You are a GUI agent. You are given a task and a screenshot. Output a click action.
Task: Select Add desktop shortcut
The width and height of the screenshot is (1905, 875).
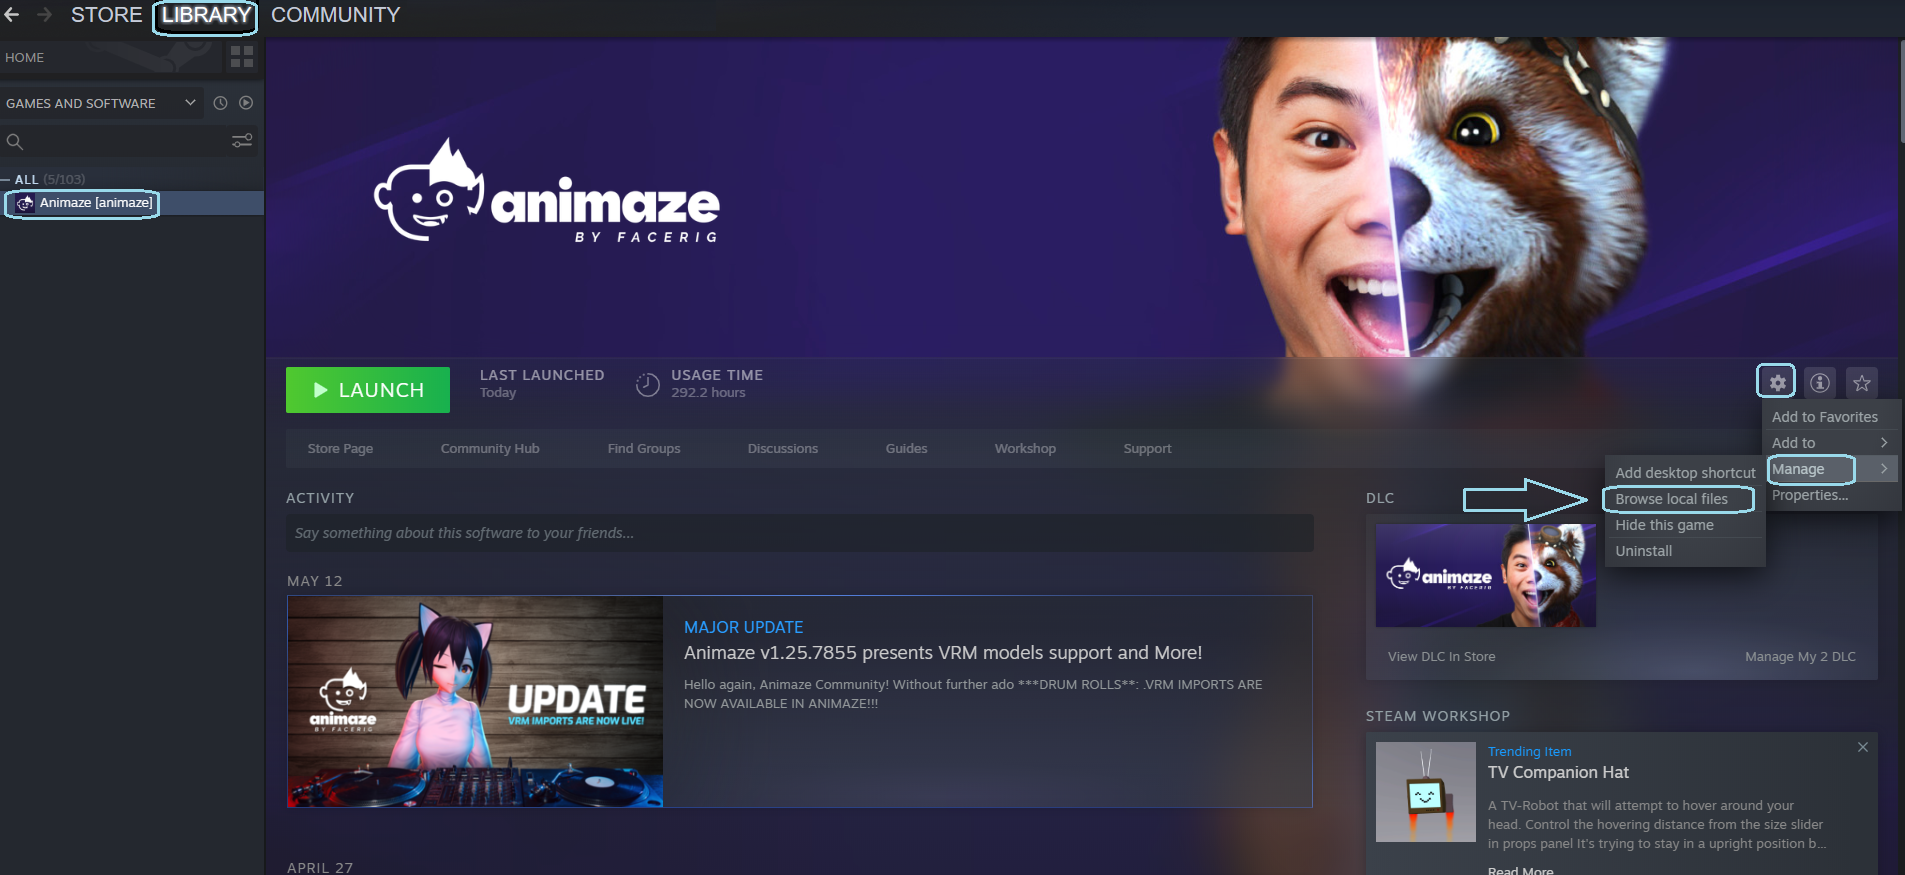[1685, 473]
